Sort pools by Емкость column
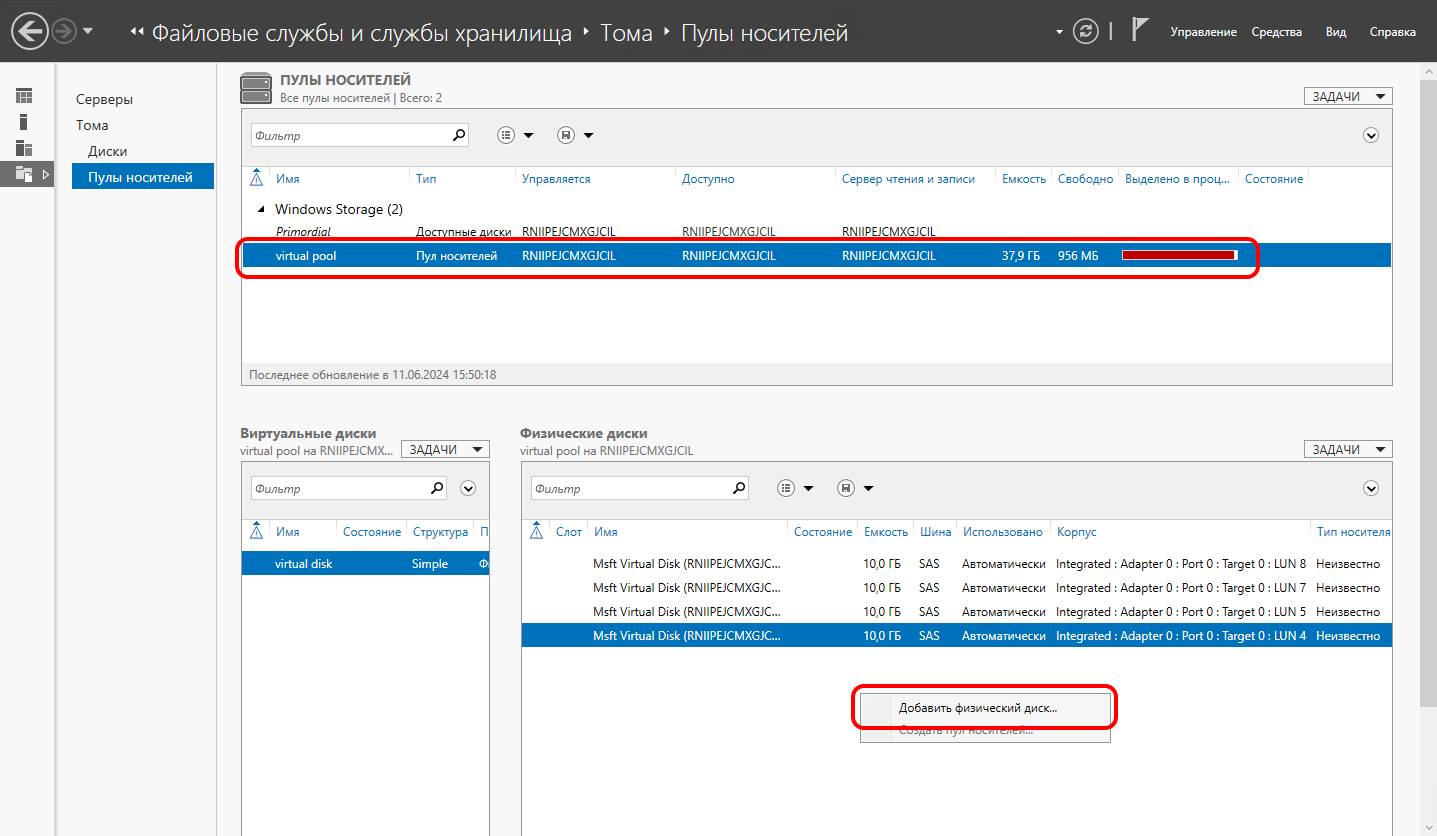This screenshot has width=1437, height=836. (1024, 179)
